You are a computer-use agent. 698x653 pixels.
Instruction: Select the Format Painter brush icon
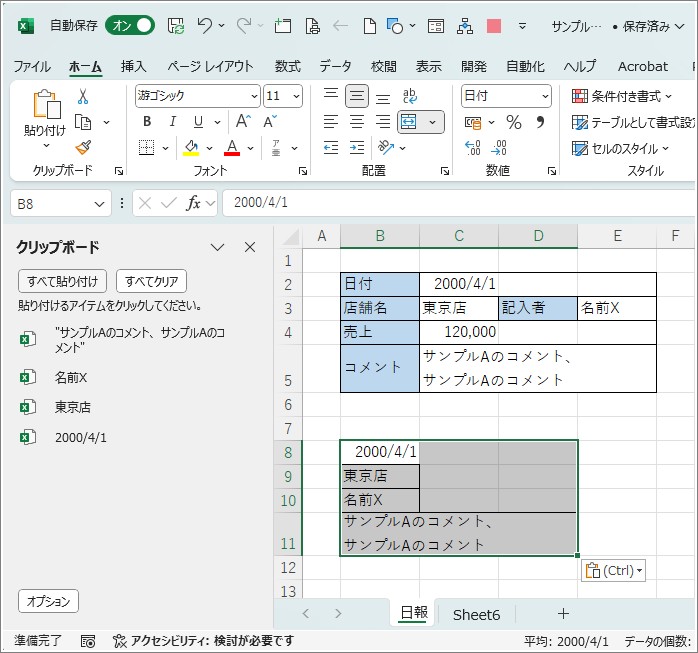point(83,147)
